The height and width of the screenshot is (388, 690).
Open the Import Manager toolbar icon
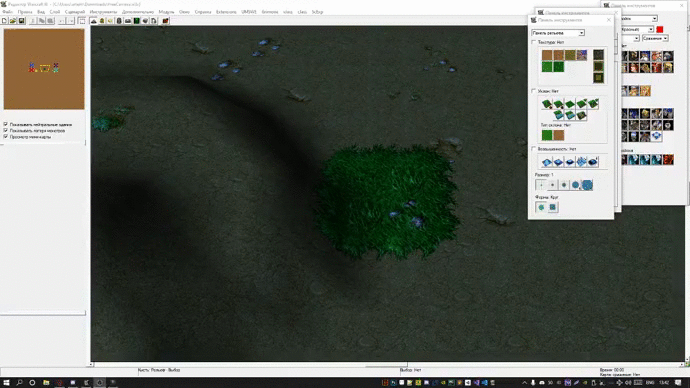[x=154, y=21]
